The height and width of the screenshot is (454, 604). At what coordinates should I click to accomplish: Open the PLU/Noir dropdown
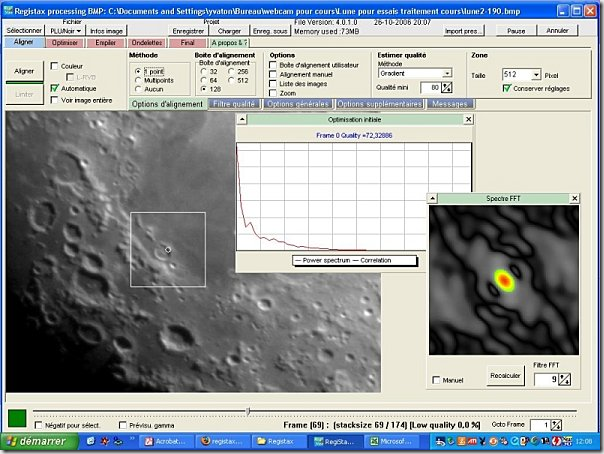pyautogui.click(x=65, y=31)
